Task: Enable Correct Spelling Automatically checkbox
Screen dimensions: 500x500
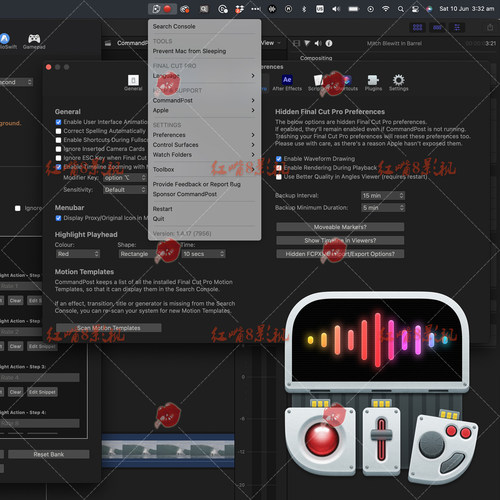Action: [58, 131]
